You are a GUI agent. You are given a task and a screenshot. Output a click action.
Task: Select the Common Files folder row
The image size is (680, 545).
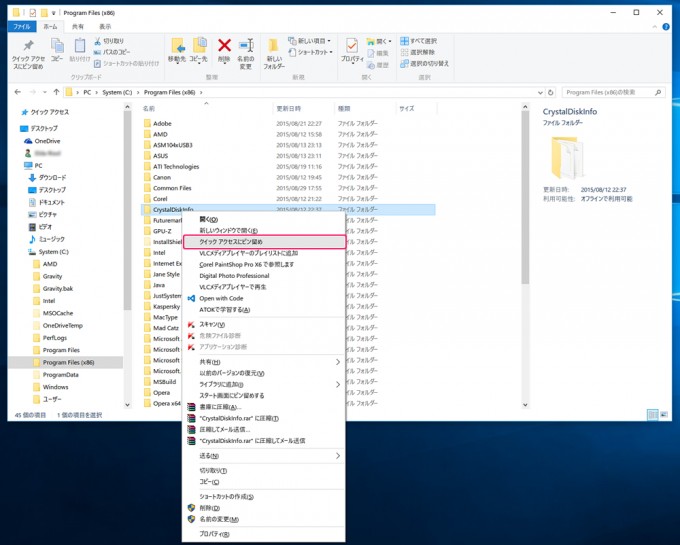(288, 188)
